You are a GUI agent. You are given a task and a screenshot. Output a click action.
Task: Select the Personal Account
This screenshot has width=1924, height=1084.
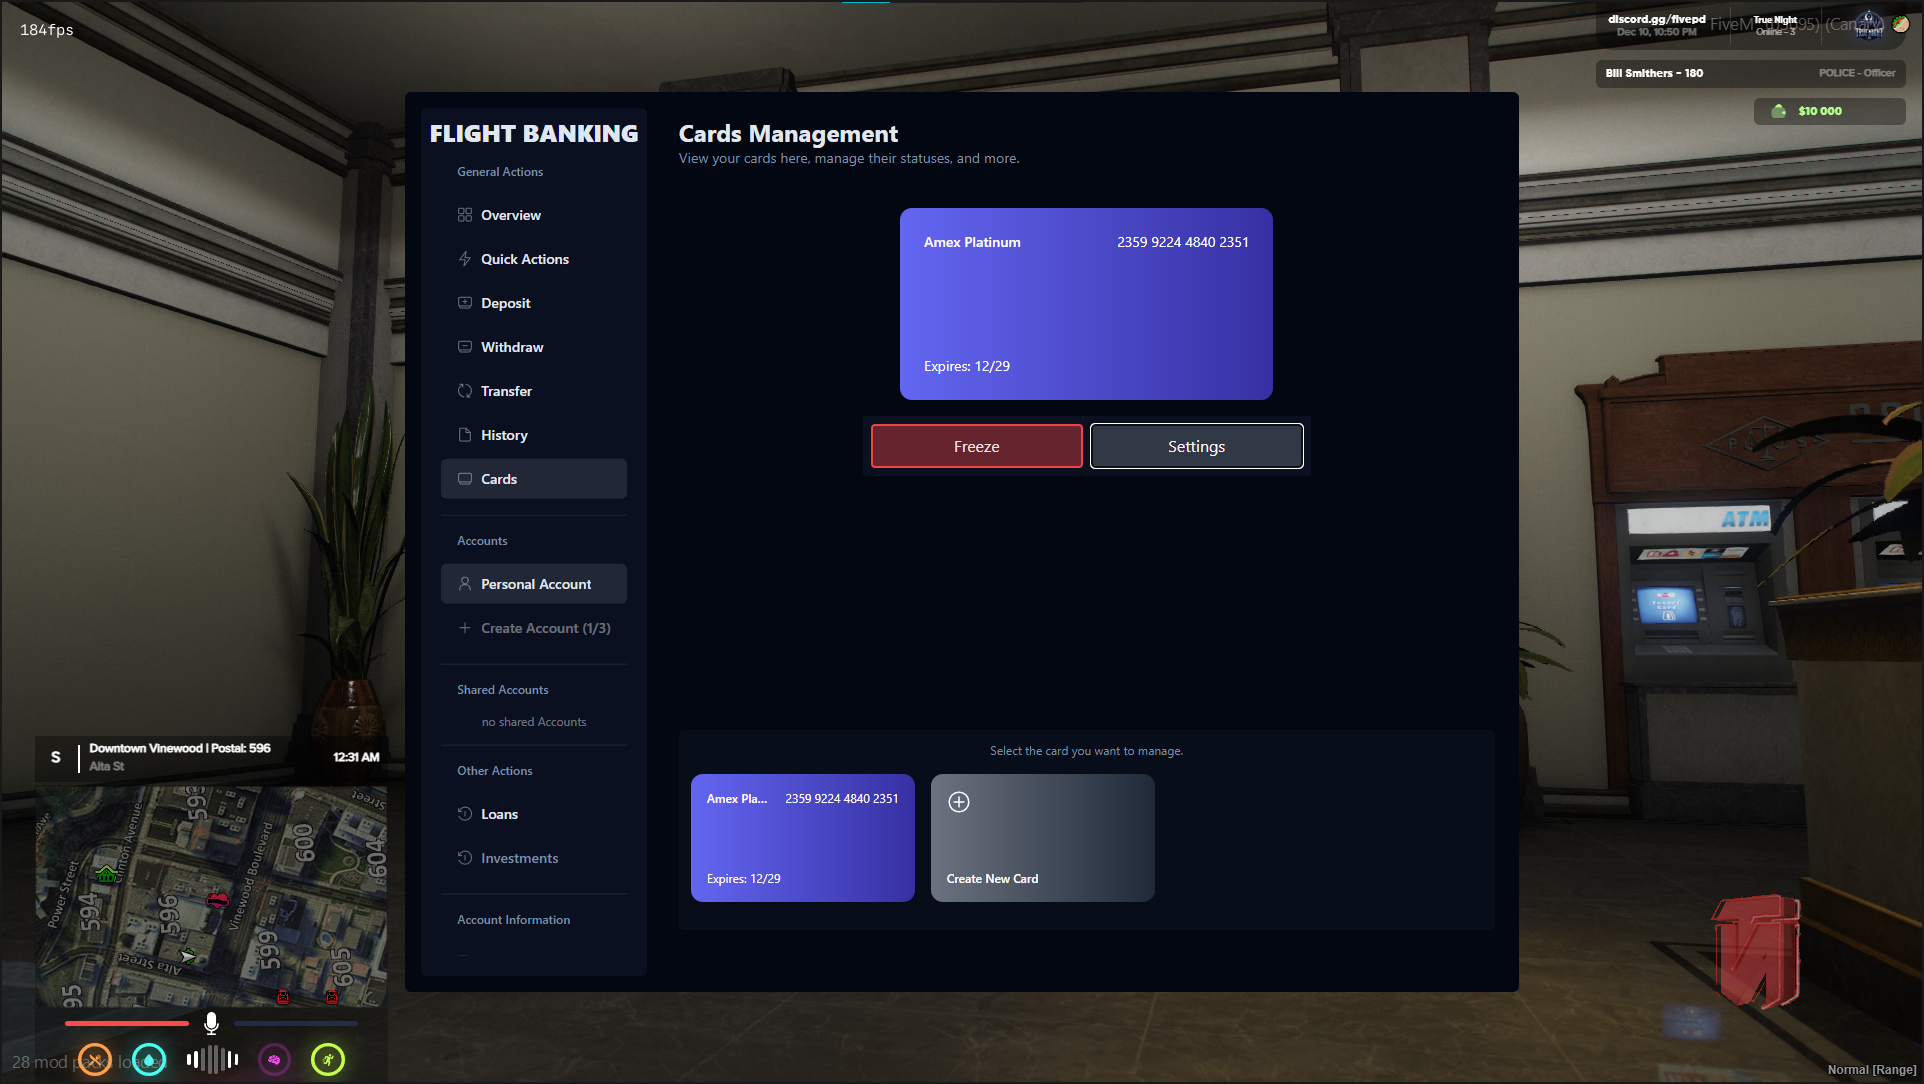(x=534, y=584)
